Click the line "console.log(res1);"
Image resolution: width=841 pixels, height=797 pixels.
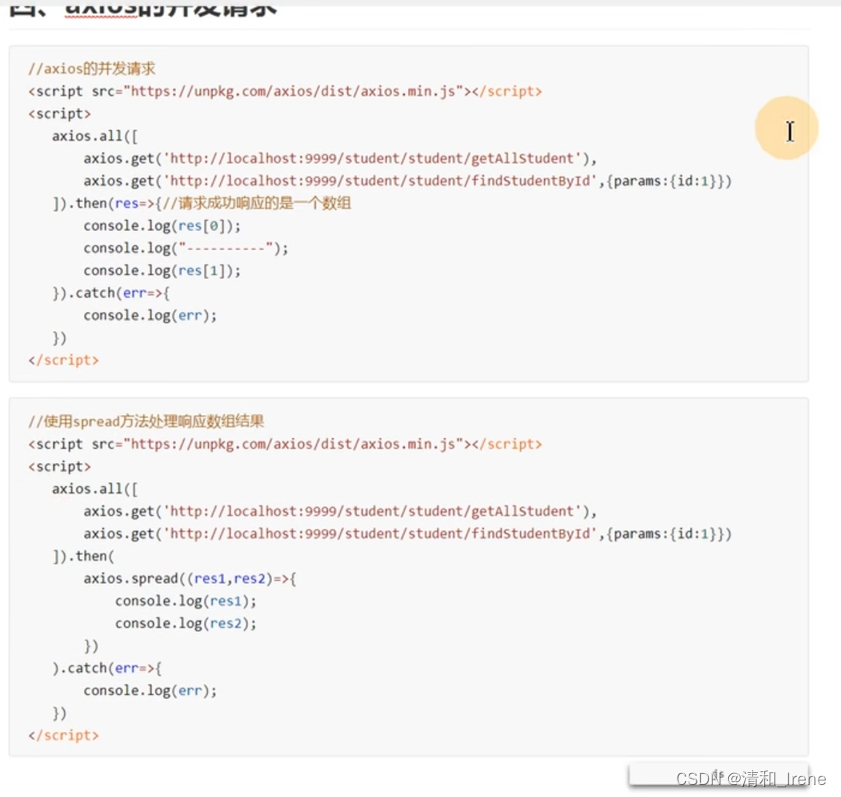pyautogui.click(x=186, y=601)
